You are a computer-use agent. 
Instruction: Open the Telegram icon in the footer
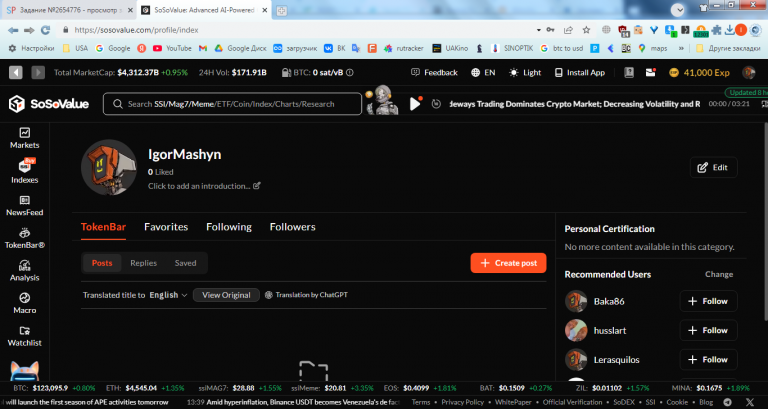coord(728,402)
